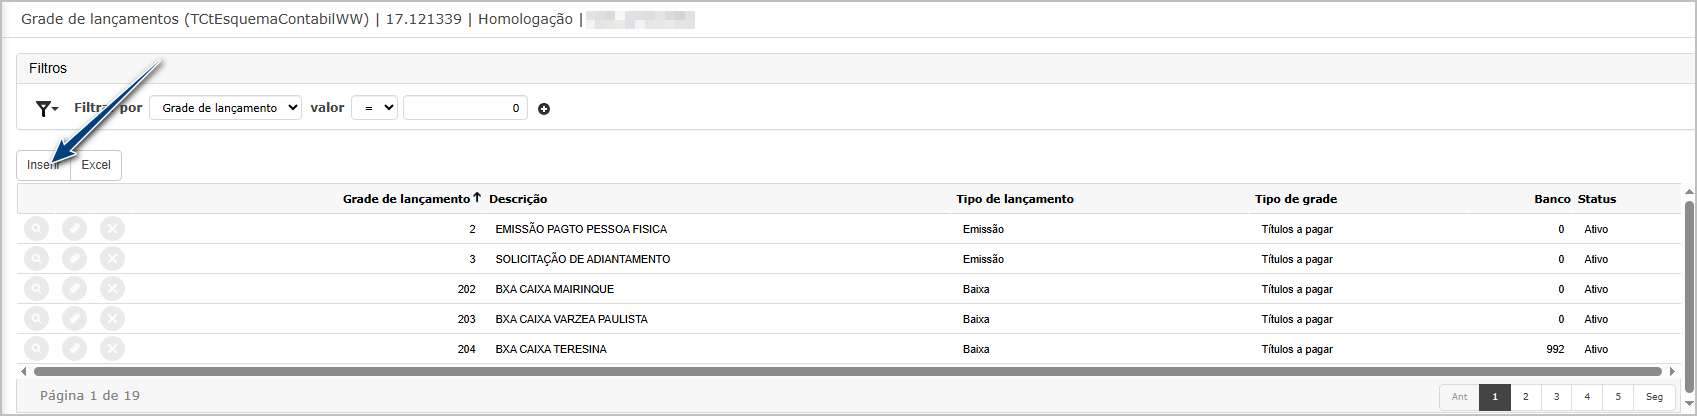This screenshot has height=416, width=1697.
Task: Click the Inserir button
Action: (44, 165)
